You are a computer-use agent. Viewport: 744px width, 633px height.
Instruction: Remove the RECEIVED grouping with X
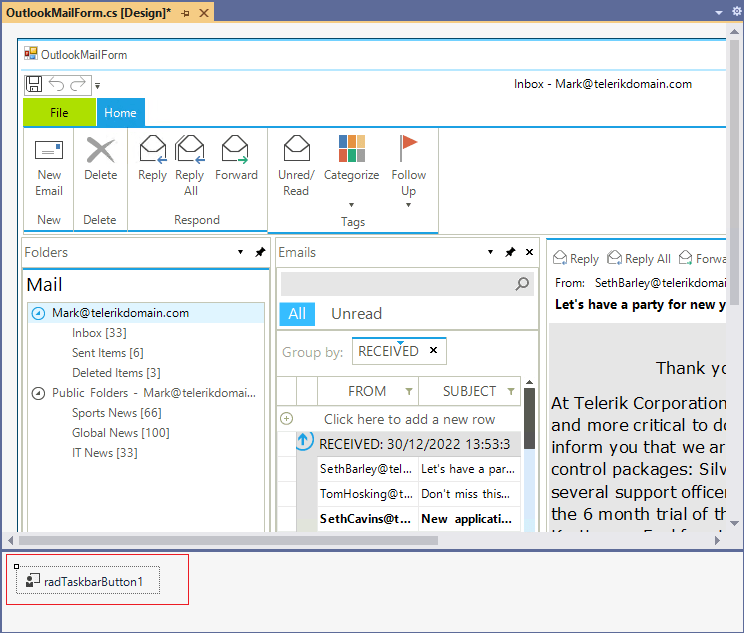click(433, 350)
